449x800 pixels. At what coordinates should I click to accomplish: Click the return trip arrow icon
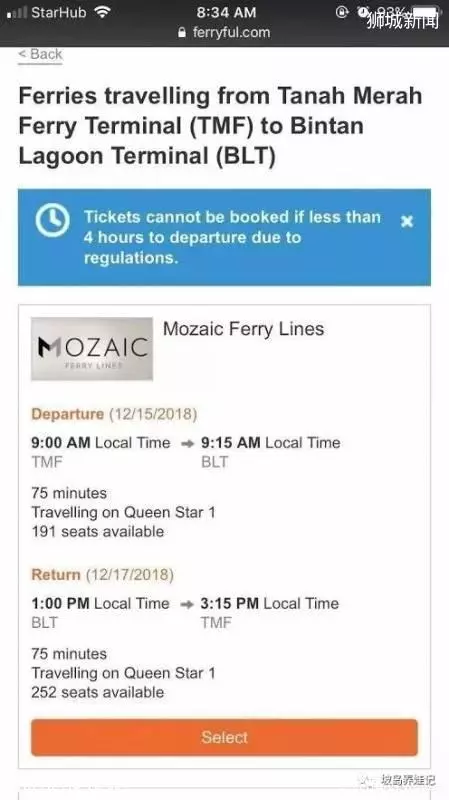click(x=187, y=604)
